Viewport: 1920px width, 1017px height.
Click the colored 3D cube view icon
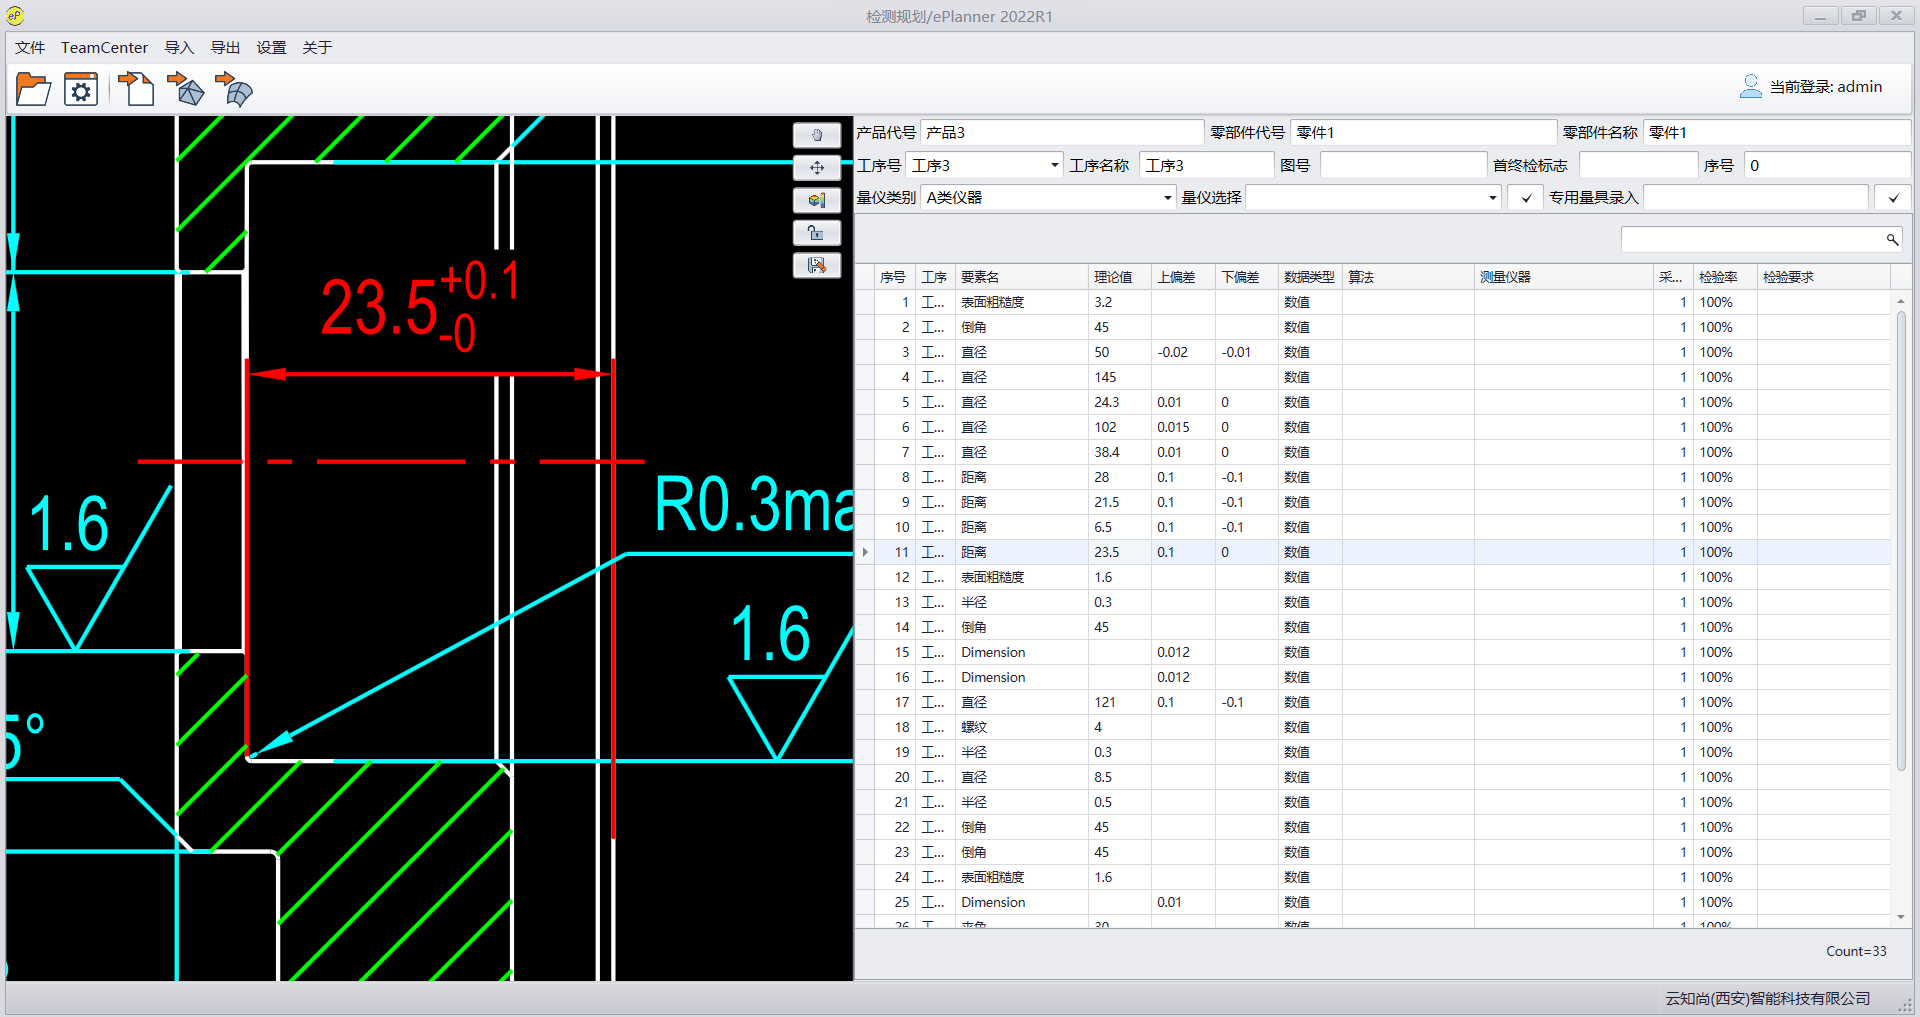coord(816,200)
